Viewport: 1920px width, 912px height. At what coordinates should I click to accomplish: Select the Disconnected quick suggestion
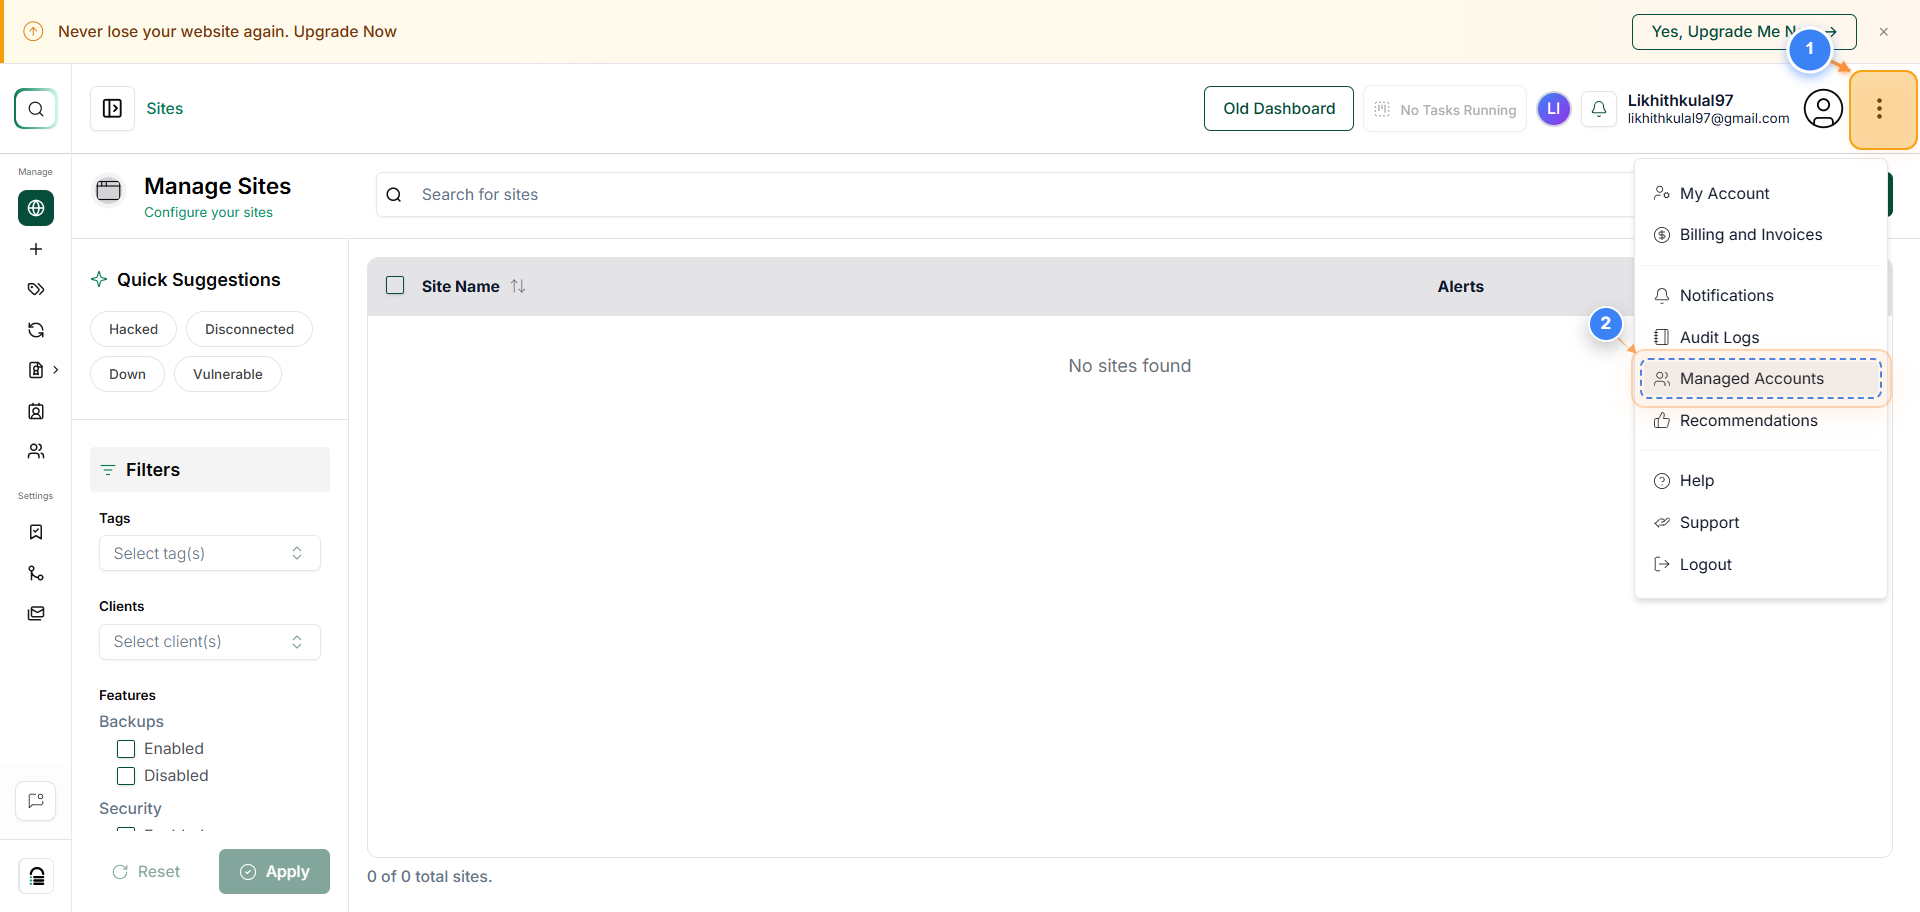249,329
